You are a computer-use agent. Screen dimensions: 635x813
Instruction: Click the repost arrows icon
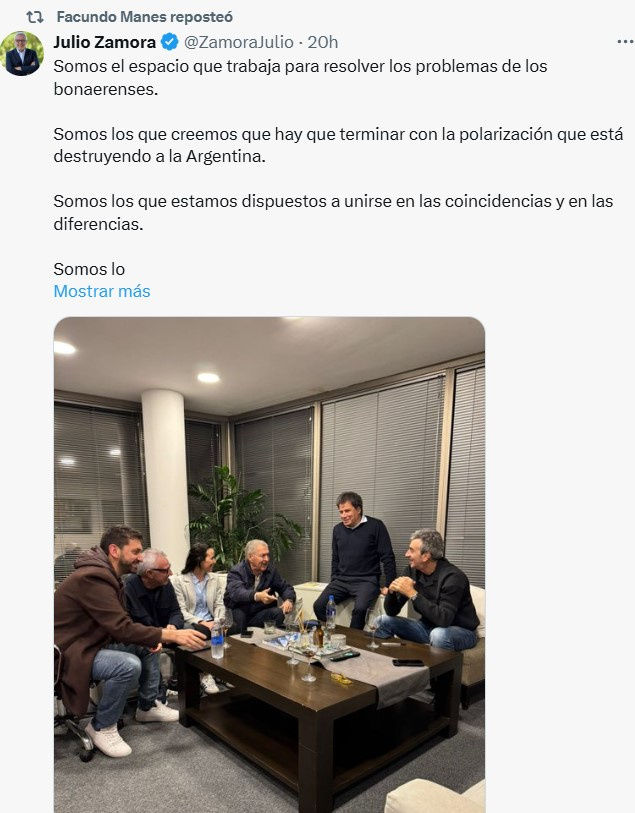pos(35,17)
